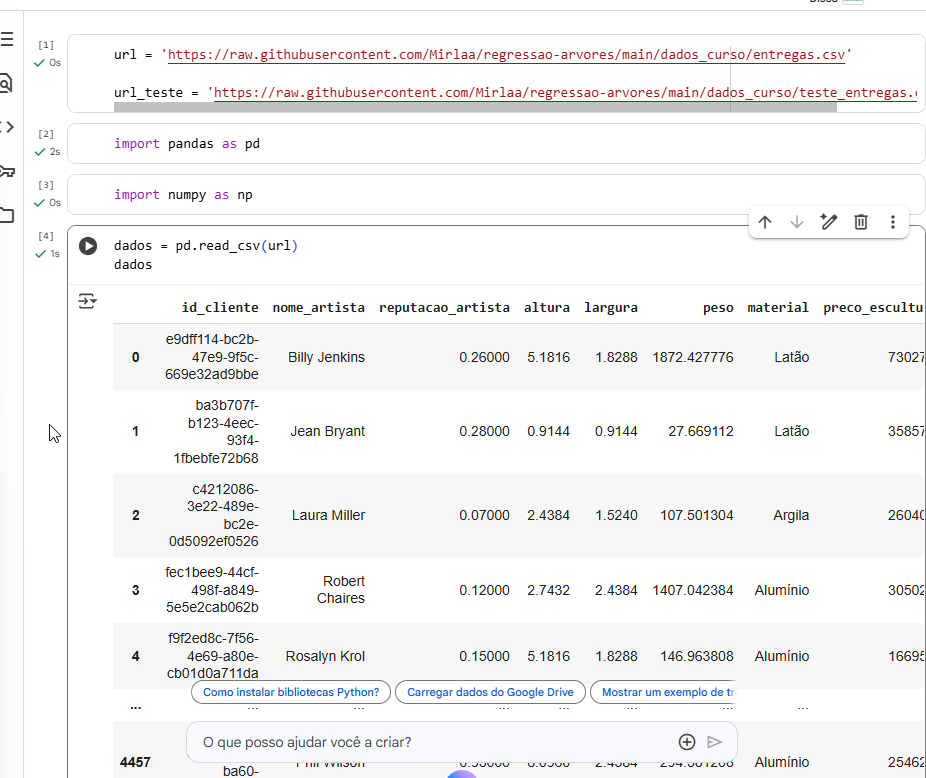Open the table of contents sidebar
Viewport: 926px width, 778px height.
pos(7,40)
